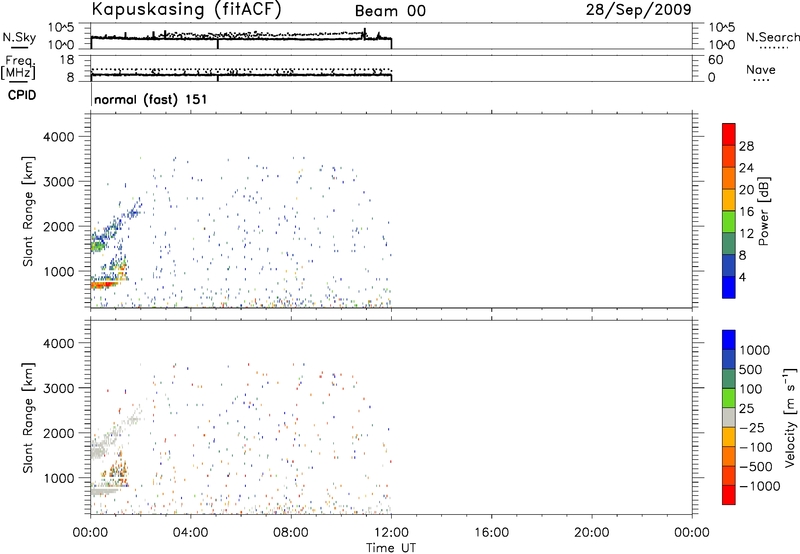Viewport: 800px width, 554px height.
Task: Click the "N.Search" legend label
Action: point(772,37)
